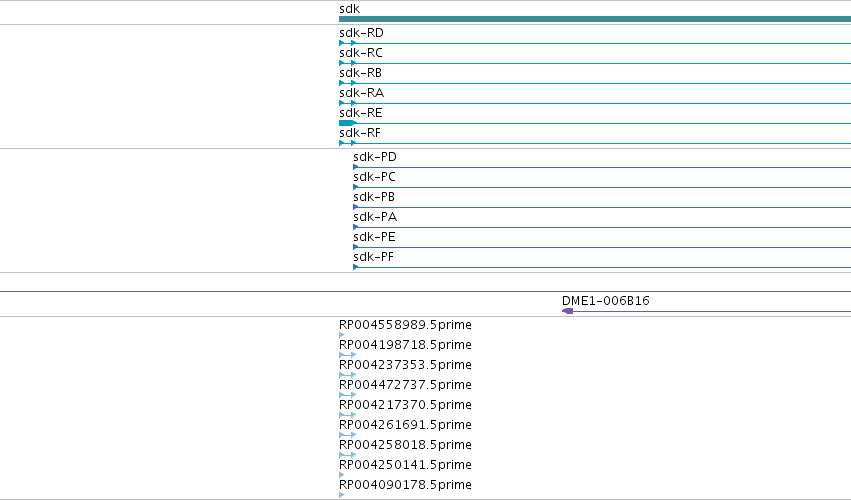Click the sdk-RC exon arrow glyph
Screen dimensions: 851x500
(348, 63)
